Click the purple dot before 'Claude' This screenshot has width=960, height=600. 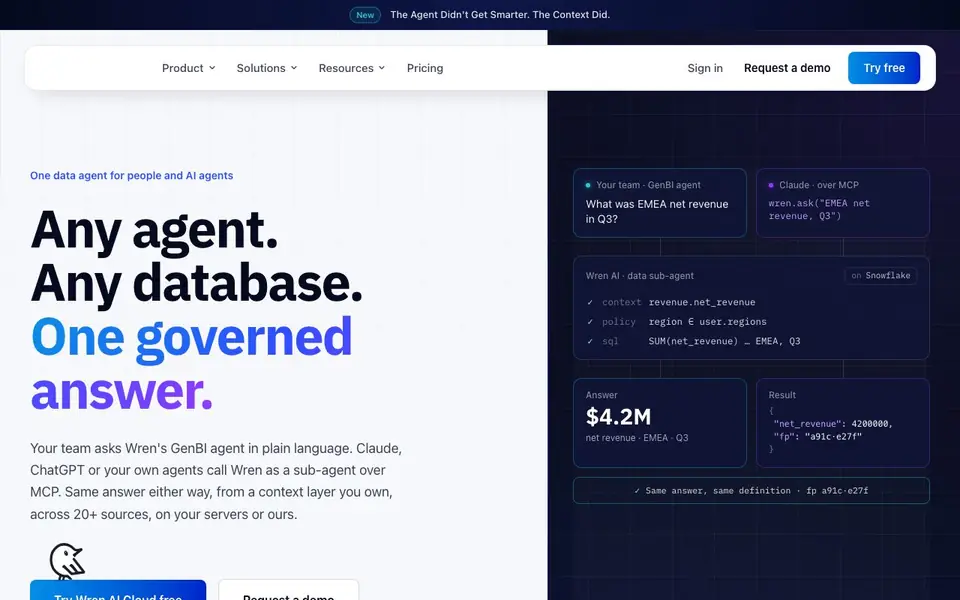(771, 185)
